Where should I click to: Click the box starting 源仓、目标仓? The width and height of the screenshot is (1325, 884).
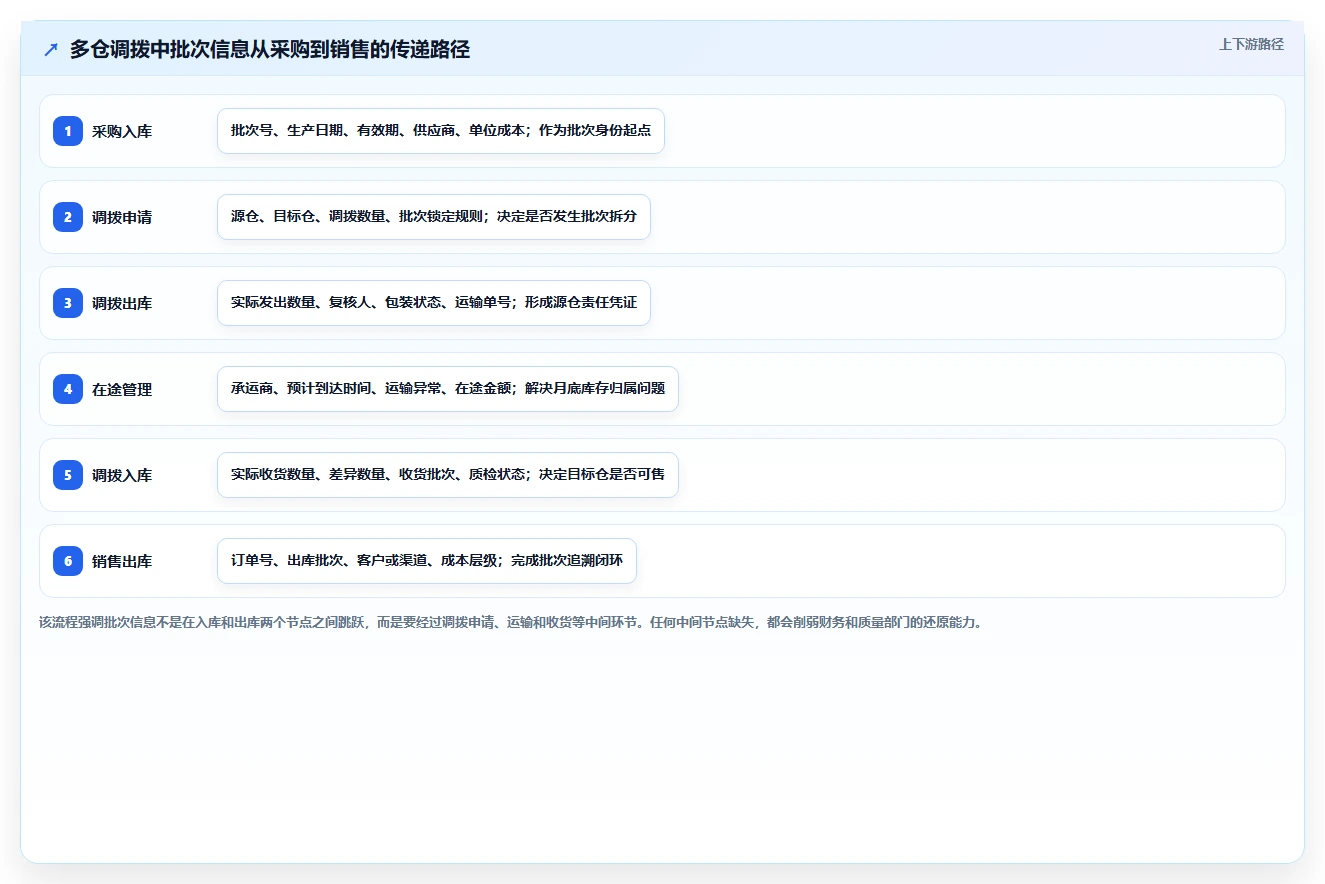[x=434, y=217]
